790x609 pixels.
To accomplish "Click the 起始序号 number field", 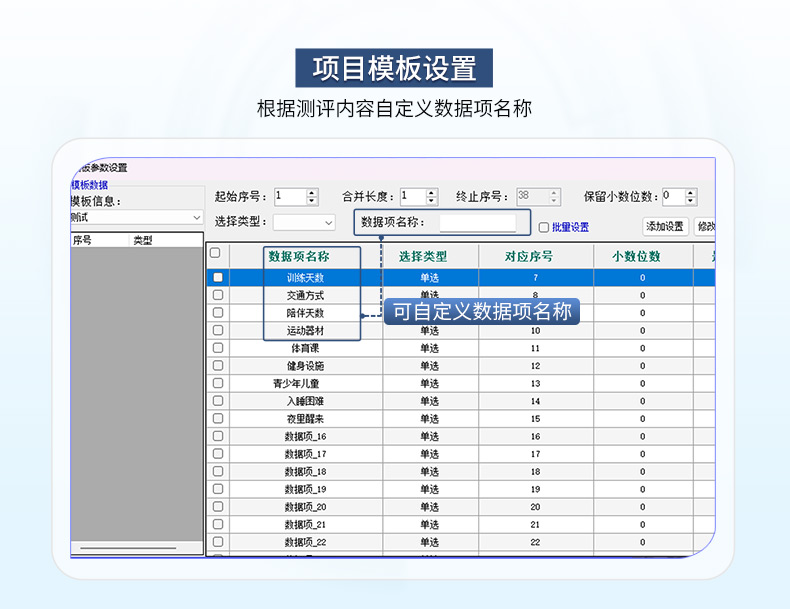I will 289,197.
